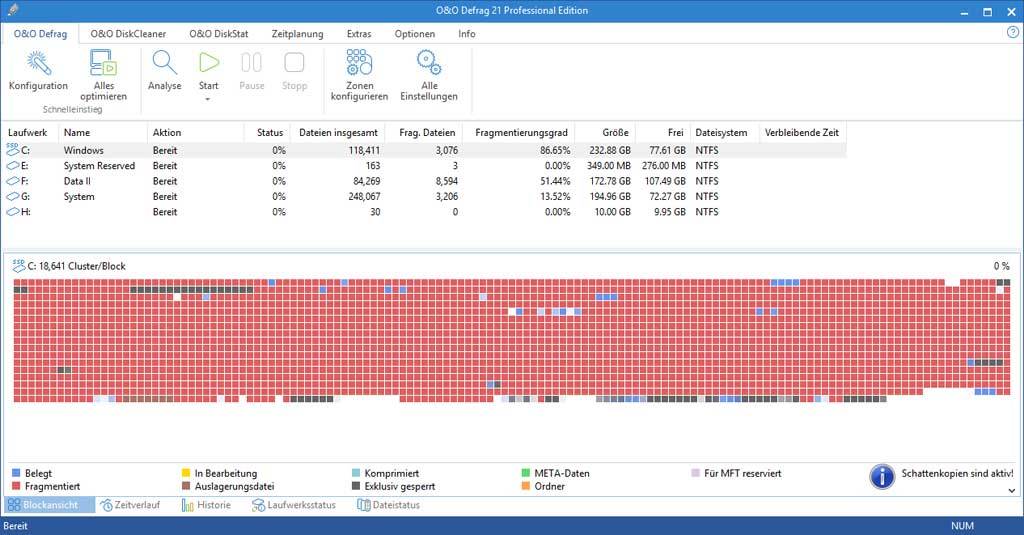Select the F: drive icon
Viewport: 1024px width, 535px height.
coord(13,181)
